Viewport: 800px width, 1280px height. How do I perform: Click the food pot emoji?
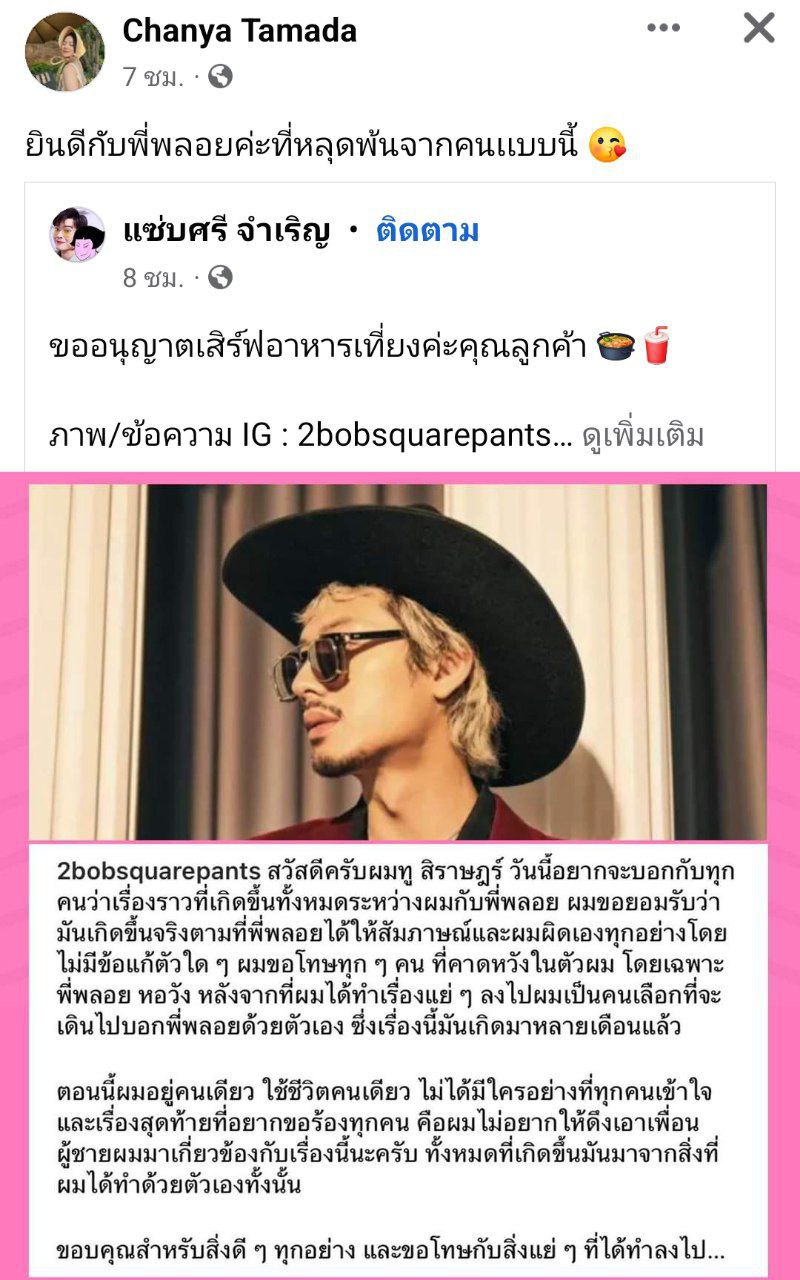point(615,347)
